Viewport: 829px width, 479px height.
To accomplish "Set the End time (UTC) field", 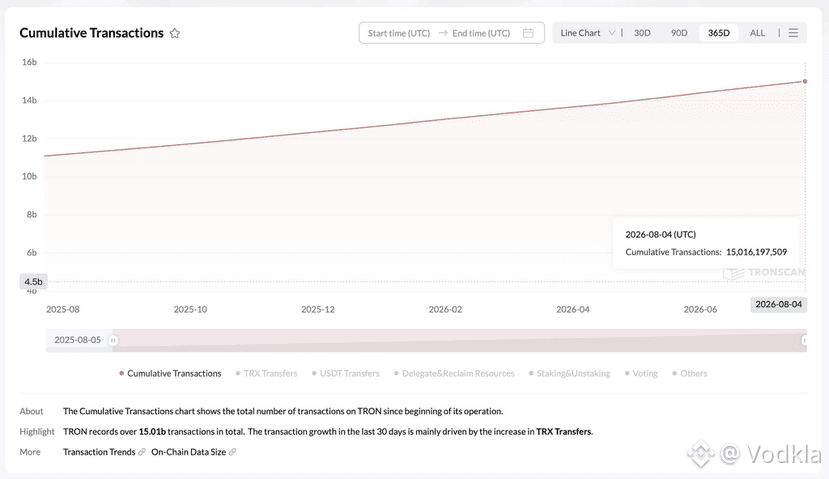I will (x=481, y=33).
